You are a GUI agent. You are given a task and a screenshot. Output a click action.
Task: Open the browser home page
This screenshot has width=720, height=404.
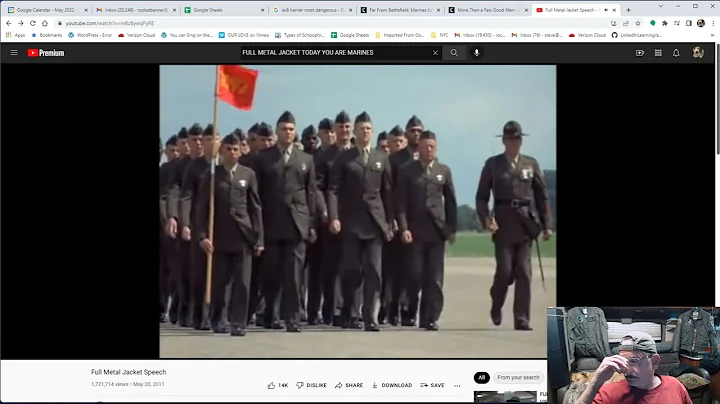tap(45, 23)
